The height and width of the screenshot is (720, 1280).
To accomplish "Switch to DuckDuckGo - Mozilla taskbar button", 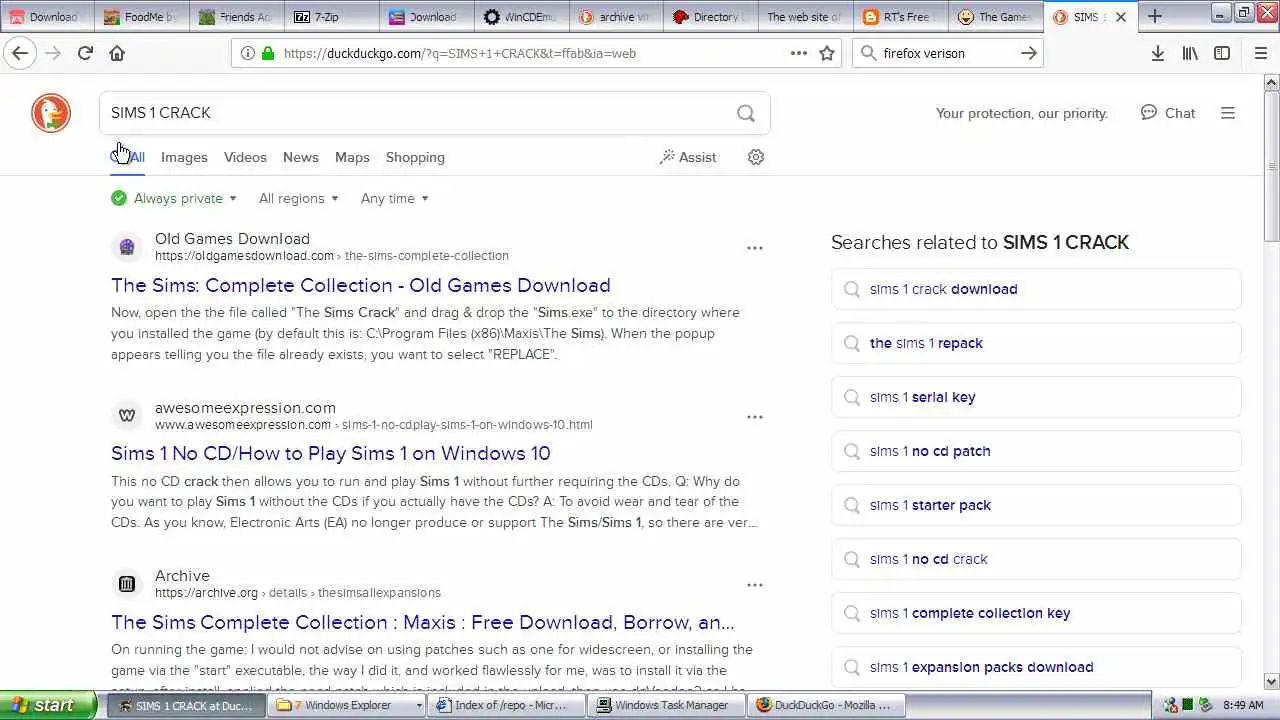I will [x=828, y=705].
